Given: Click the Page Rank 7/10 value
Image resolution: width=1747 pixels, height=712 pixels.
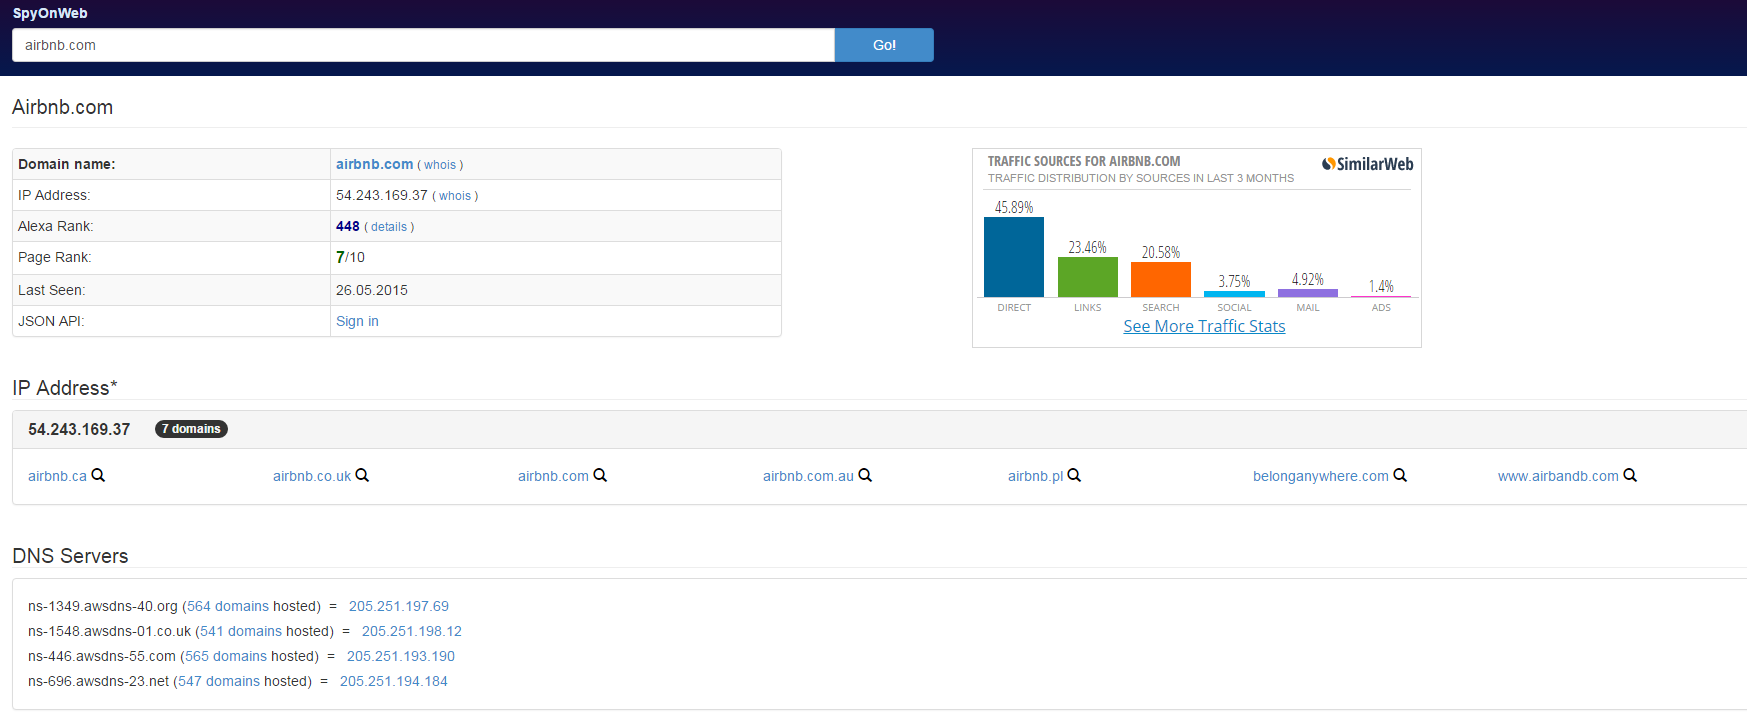Looking at the screenshot, I should (x=350, y=257).
